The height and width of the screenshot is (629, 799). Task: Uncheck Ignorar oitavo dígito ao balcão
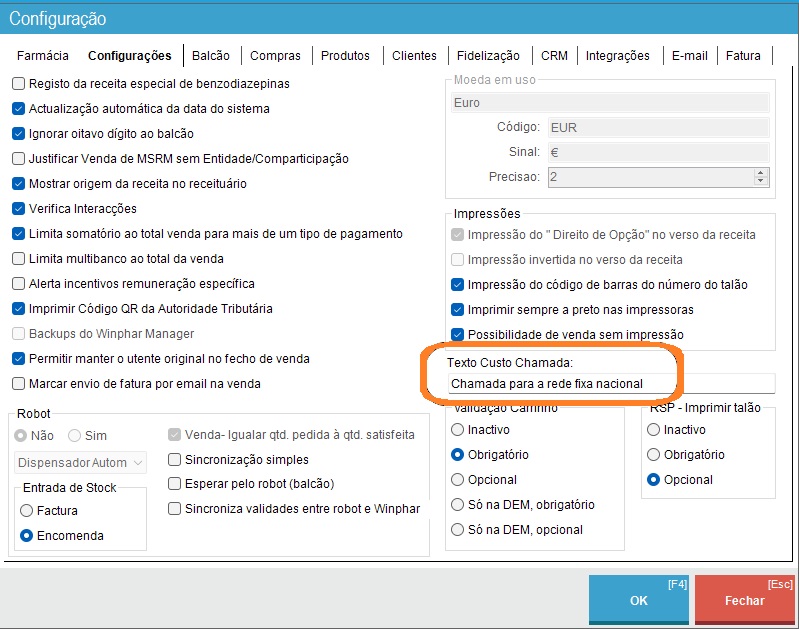click(19, 134)
